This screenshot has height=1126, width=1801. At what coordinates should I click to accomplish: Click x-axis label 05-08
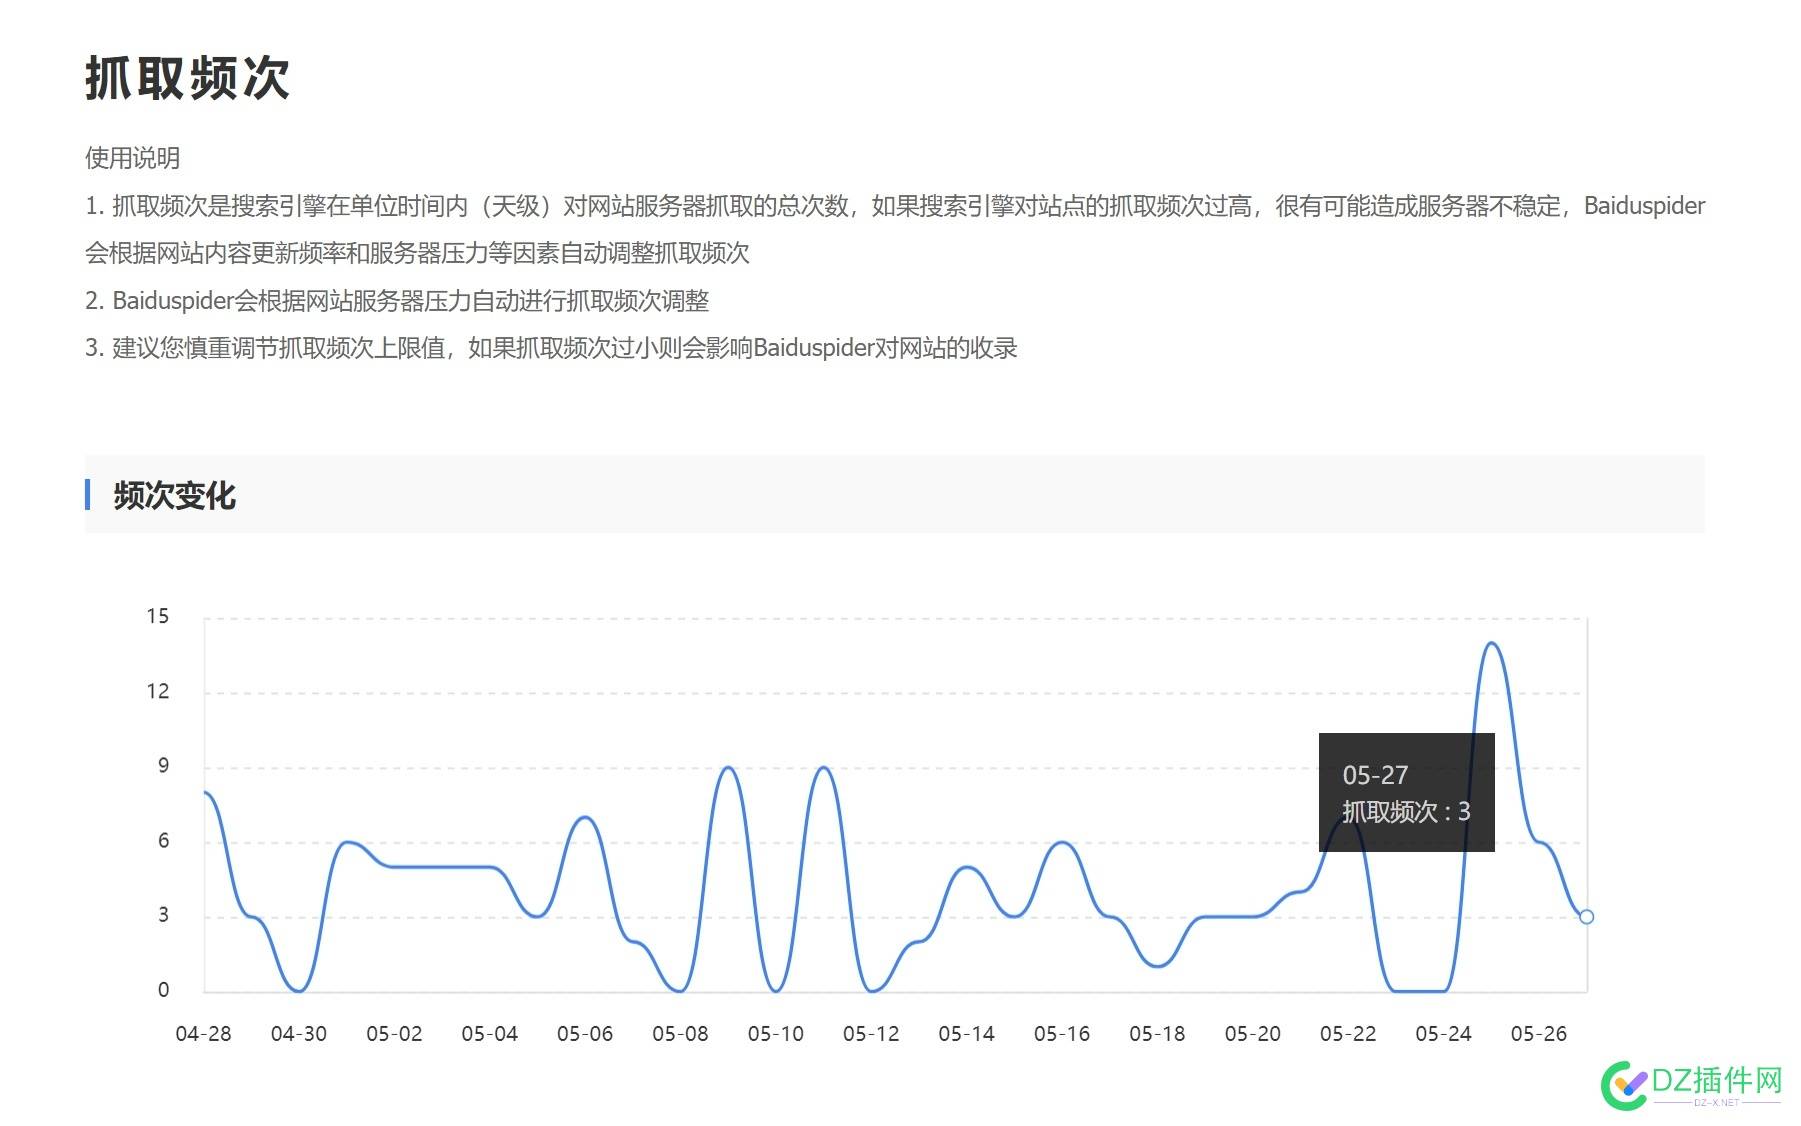point(680,1034)
